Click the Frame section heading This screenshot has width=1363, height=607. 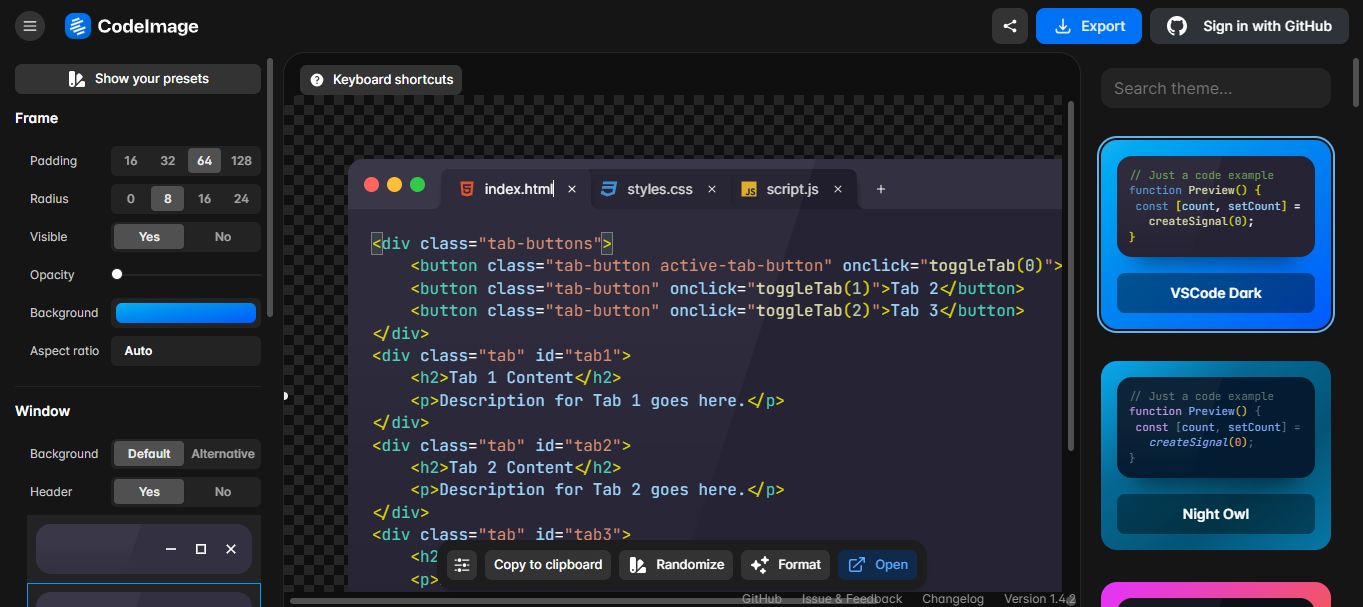pyautogui.click(x=36, y=118)
